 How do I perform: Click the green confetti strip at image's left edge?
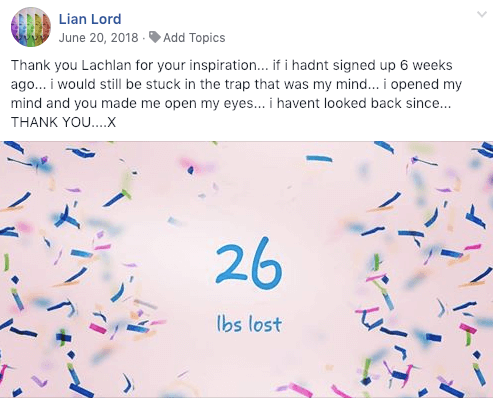(6, 262)
